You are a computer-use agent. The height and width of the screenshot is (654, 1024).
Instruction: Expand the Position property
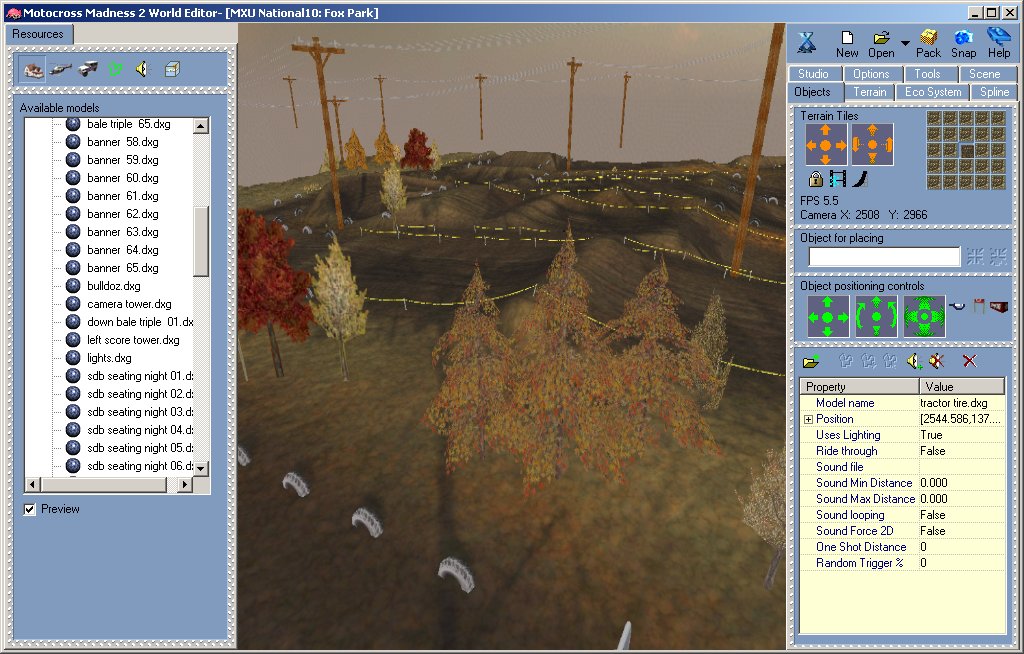pos(808,419)
